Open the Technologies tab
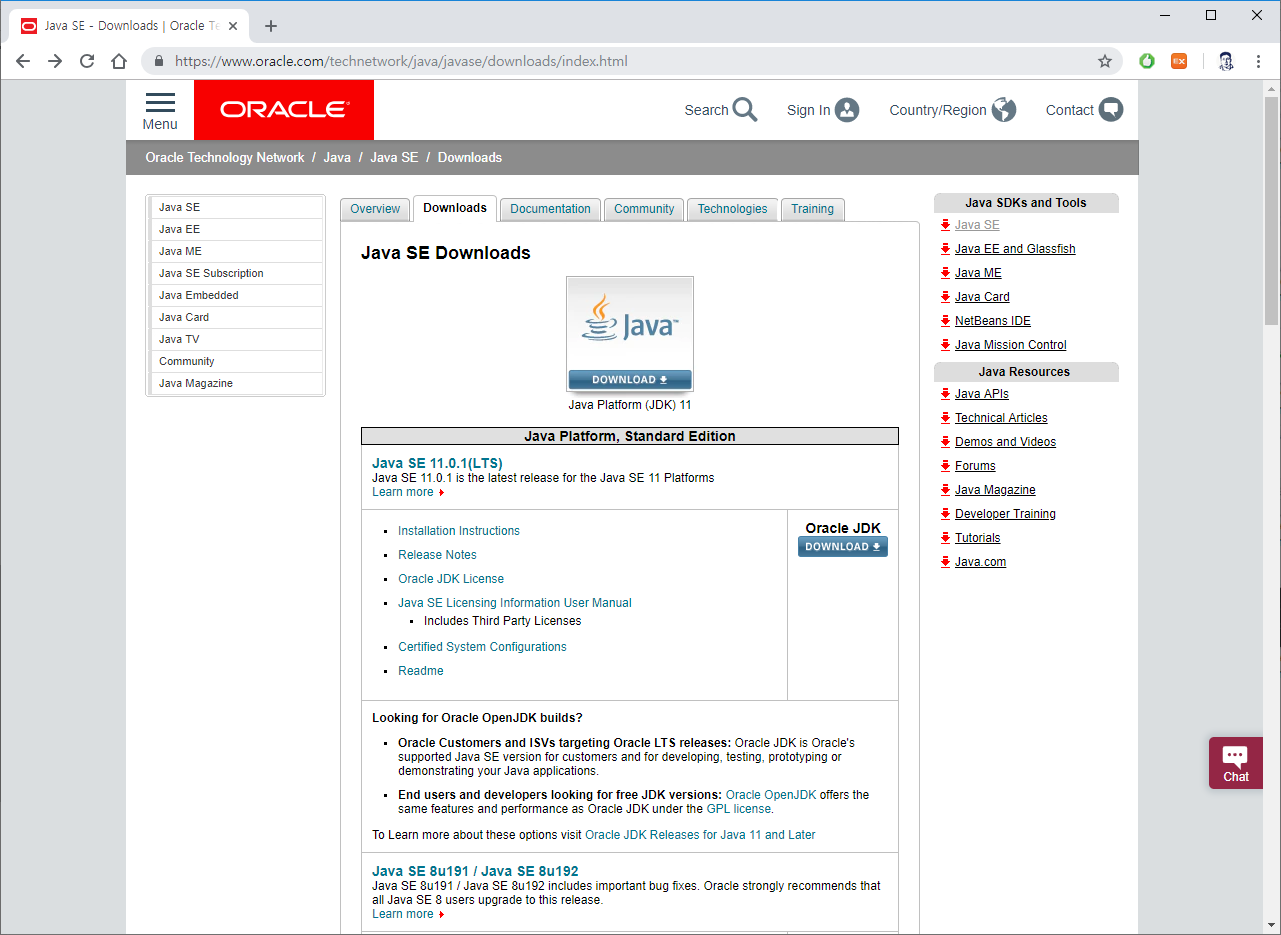The width and height of the screenshot is (1281, 935). click(732, 209)
